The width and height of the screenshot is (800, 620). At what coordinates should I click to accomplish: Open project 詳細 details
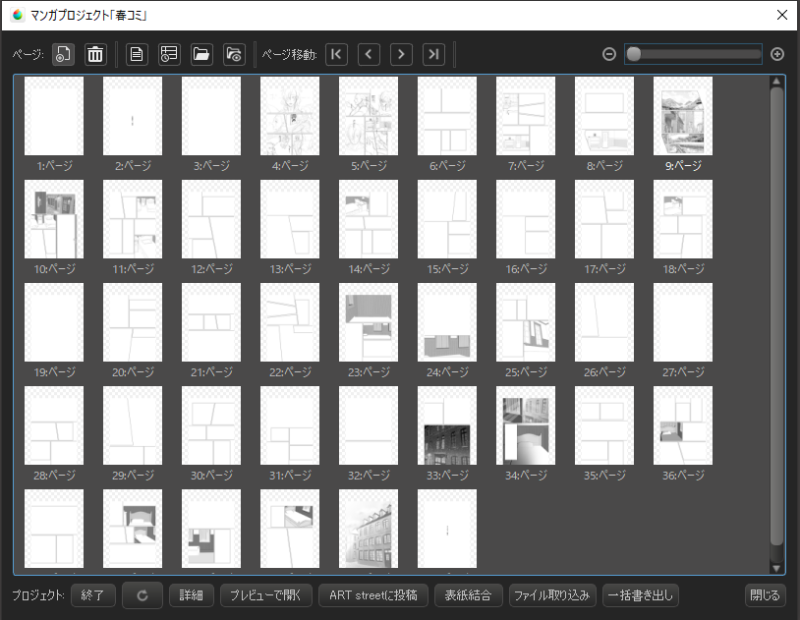pos(191,596)
